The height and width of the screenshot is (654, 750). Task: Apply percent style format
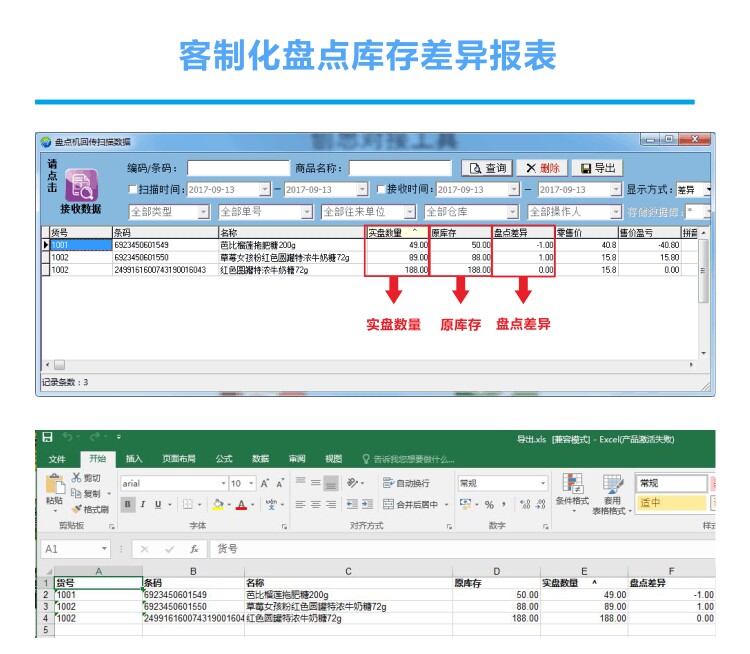(x=489, y=504)
